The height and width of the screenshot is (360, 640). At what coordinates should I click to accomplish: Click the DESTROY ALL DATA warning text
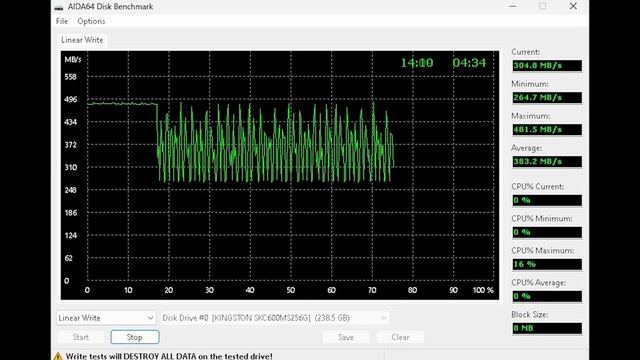(x=169, y=356)
